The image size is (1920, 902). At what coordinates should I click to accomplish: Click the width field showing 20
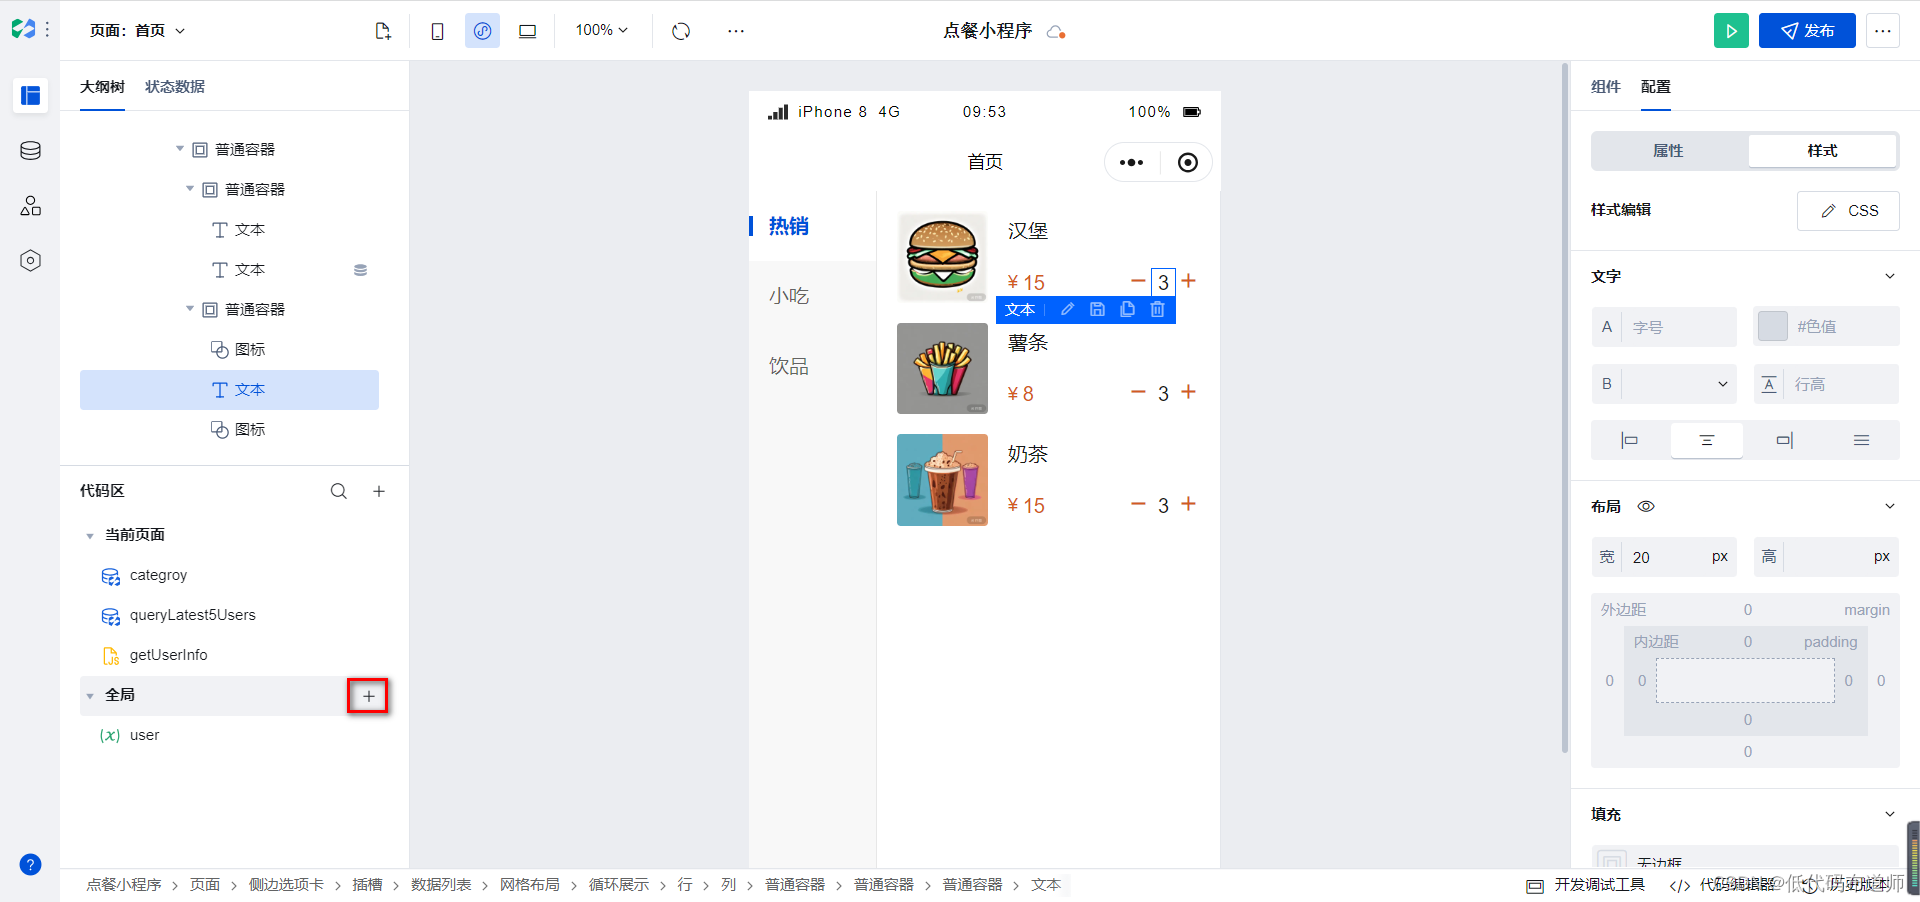[1664, 557]
